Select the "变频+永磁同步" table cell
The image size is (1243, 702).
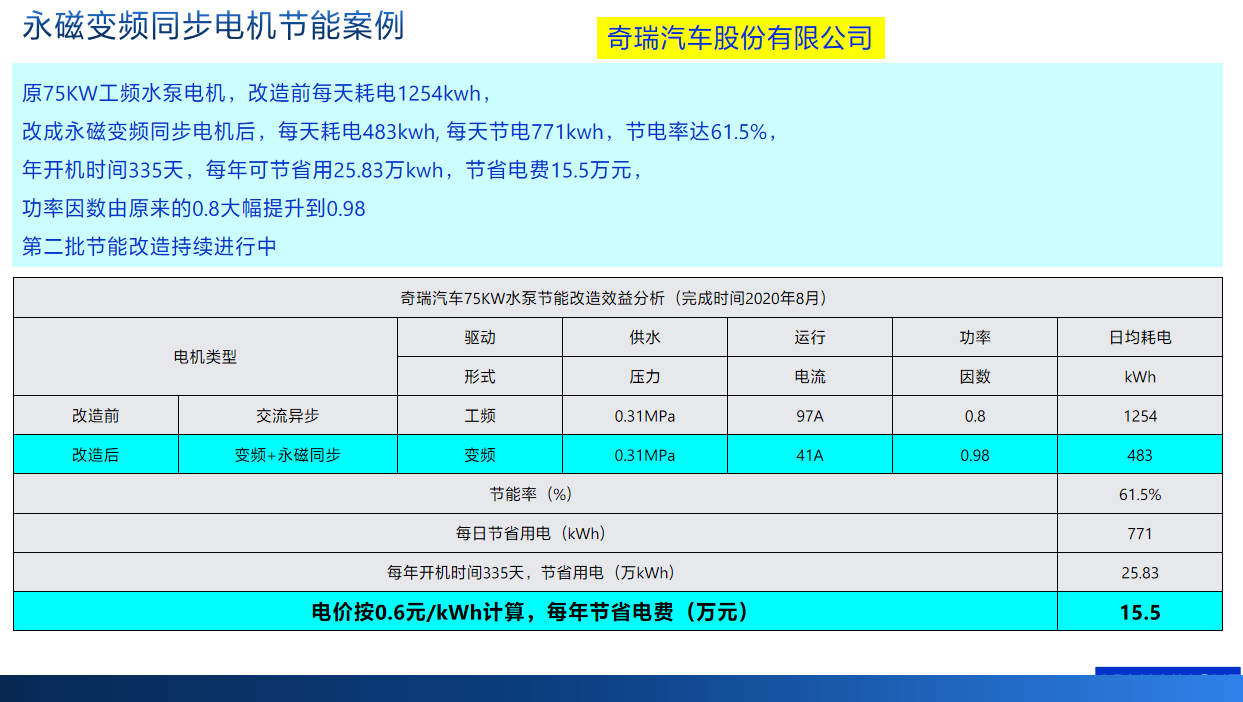[288, 455]
